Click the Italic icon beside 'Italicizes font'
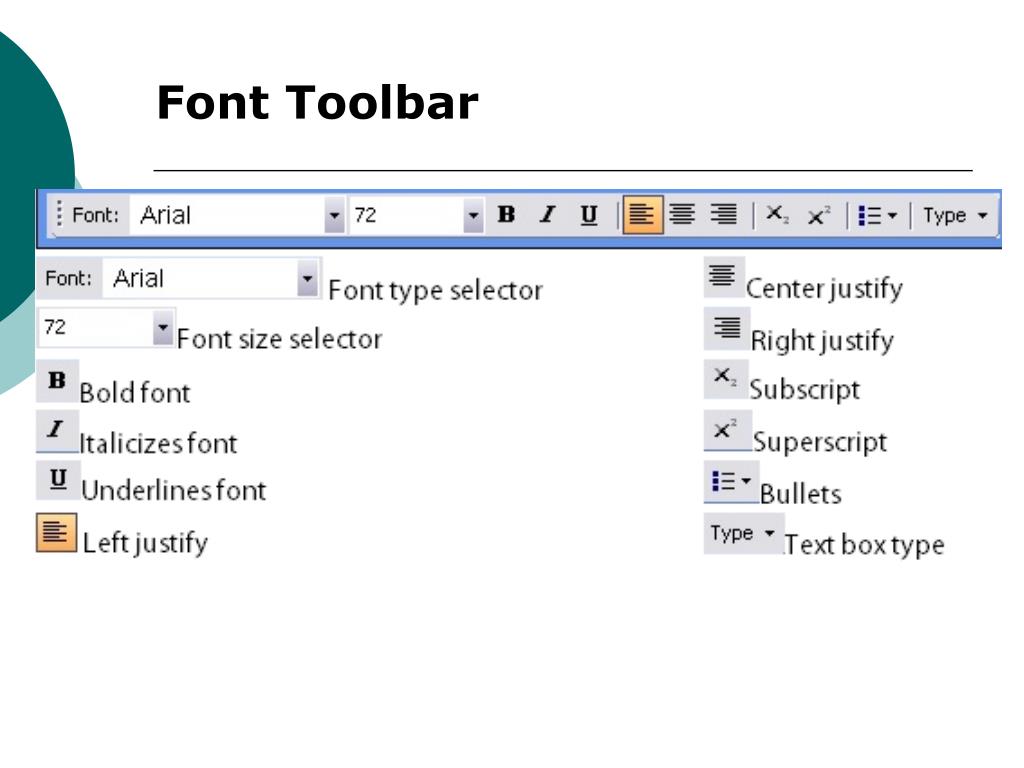1024x768 pixels. click(x=57, y=430)
